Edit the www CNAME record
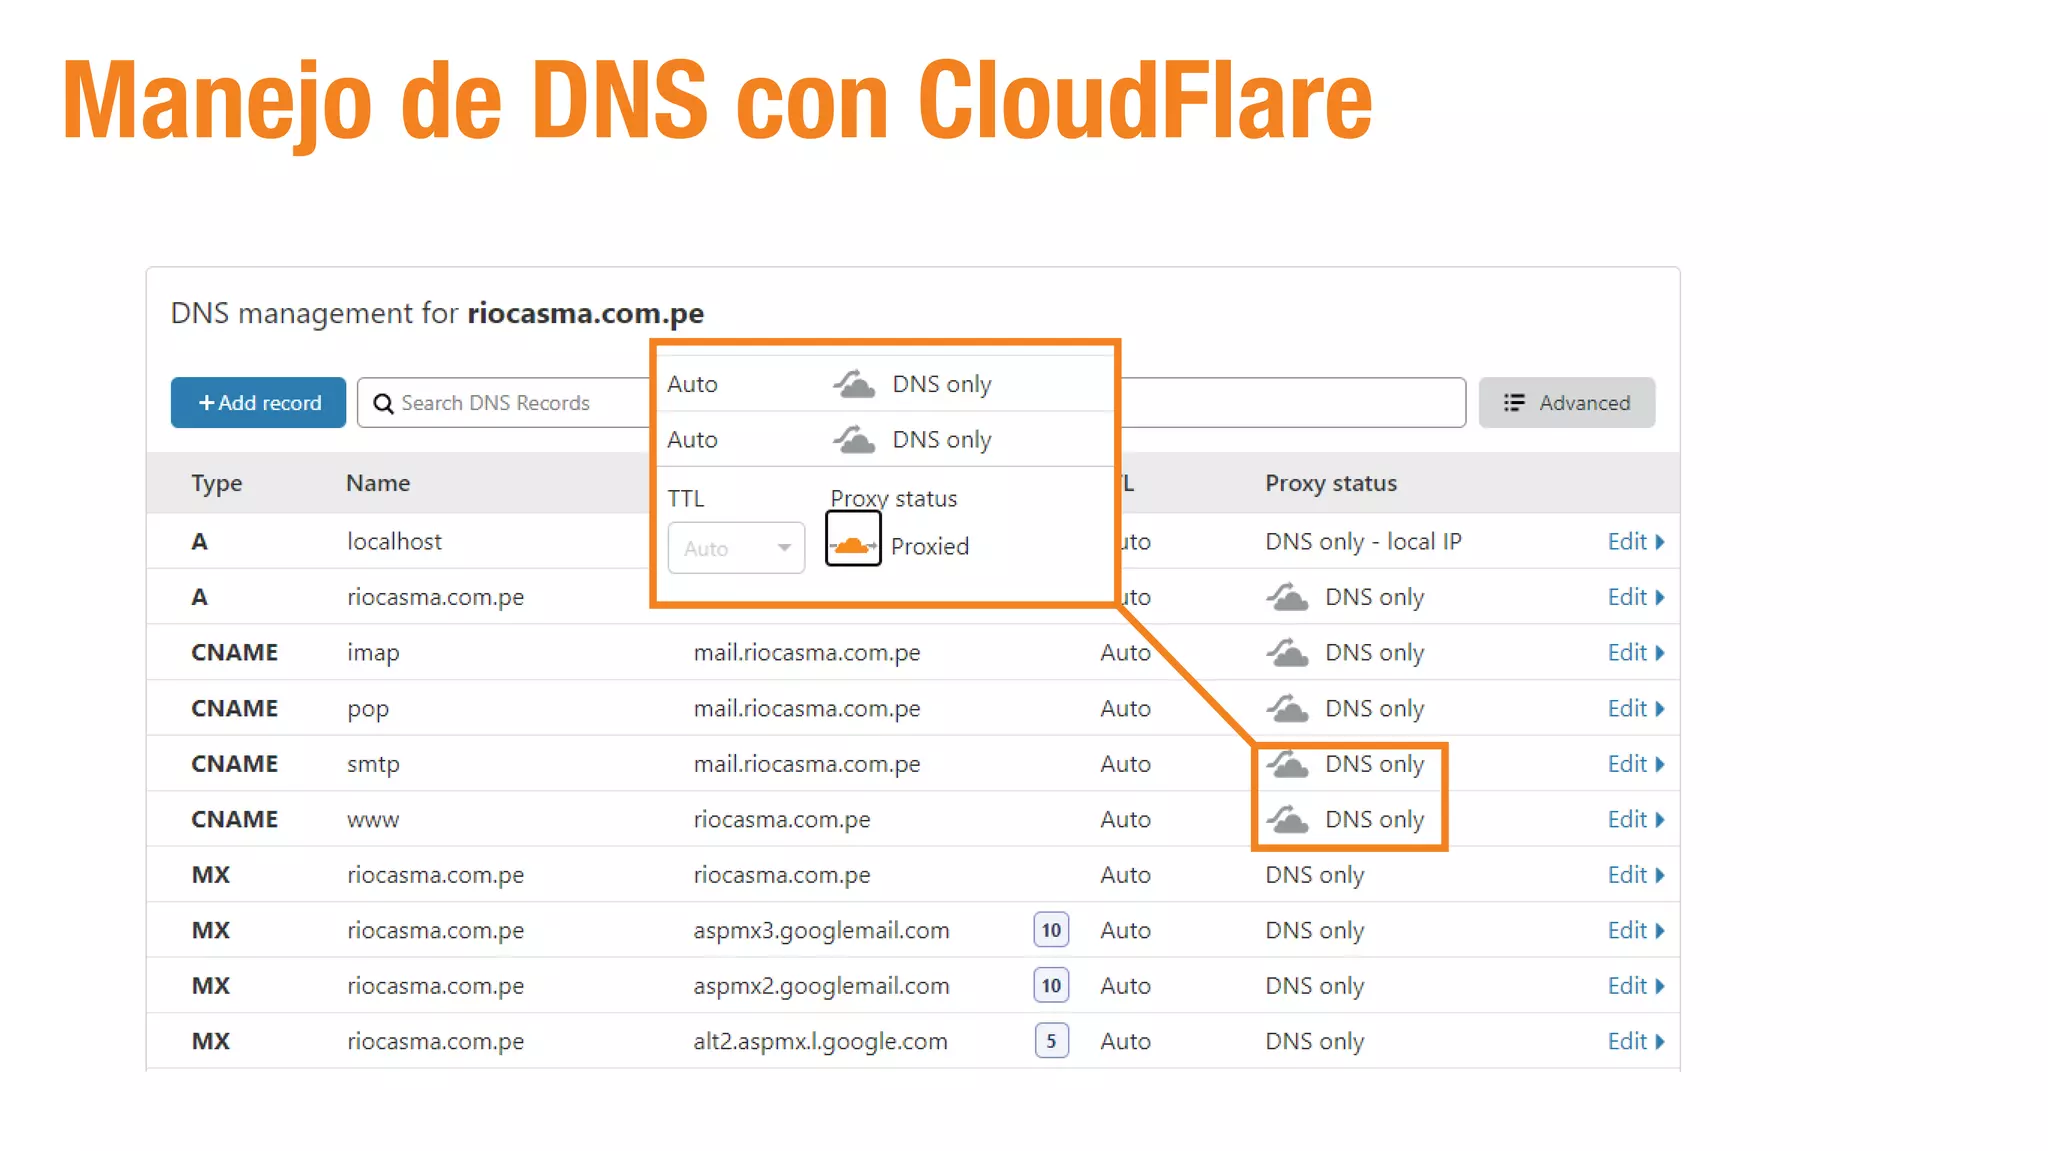The image size is (2048, 1151). tap(1636, 819)
